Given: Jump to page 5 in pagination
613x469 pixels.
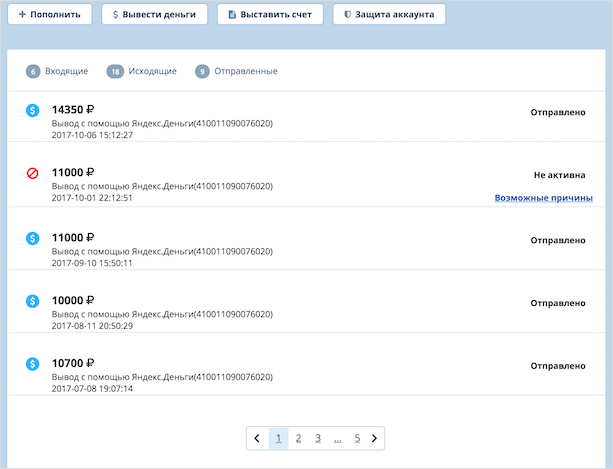Looking at the screenshot, I should [356, 438].
